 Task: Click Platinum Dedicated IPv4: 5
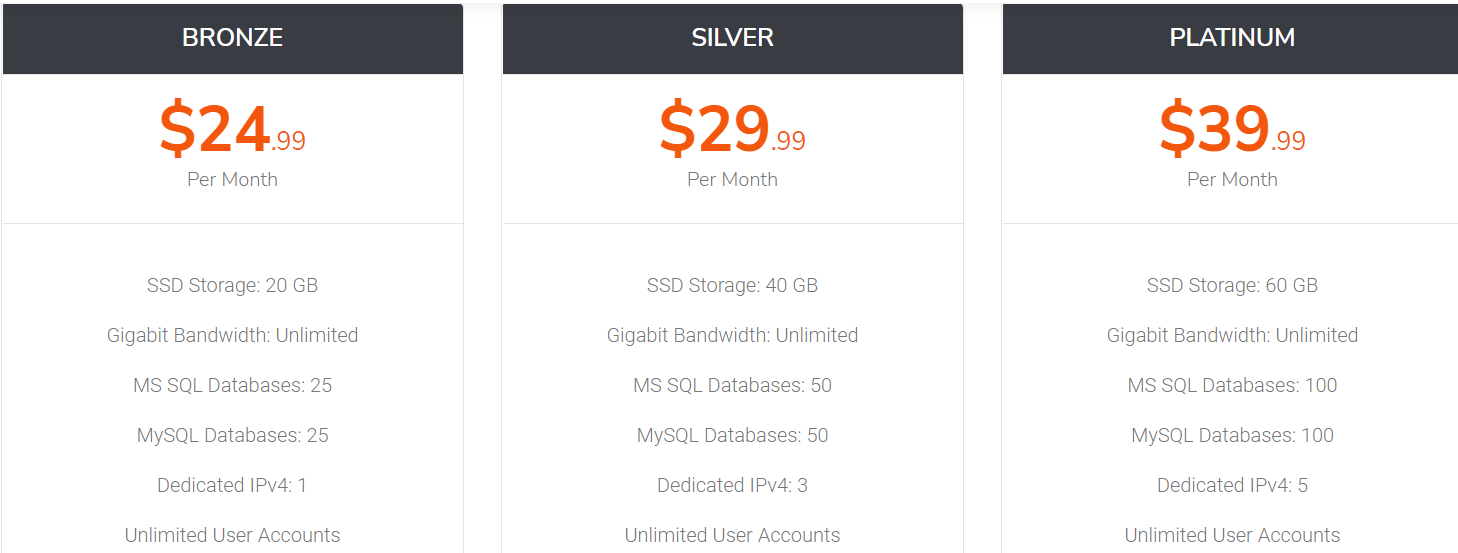(x=1232, y=485)
